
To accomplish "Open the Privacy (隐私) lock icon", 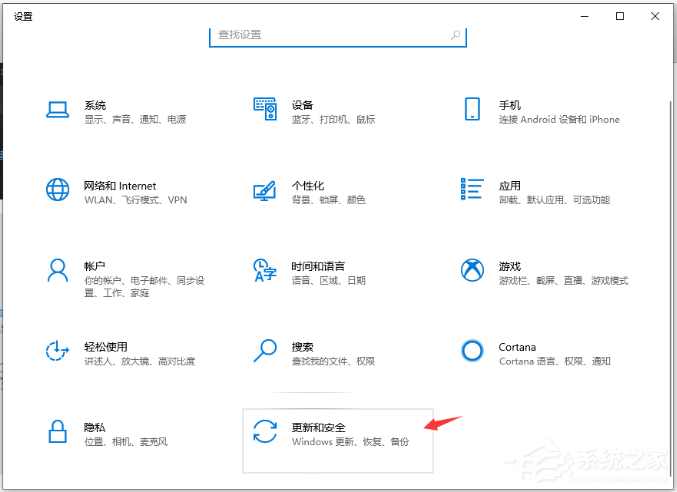I will tap(57, 432).
